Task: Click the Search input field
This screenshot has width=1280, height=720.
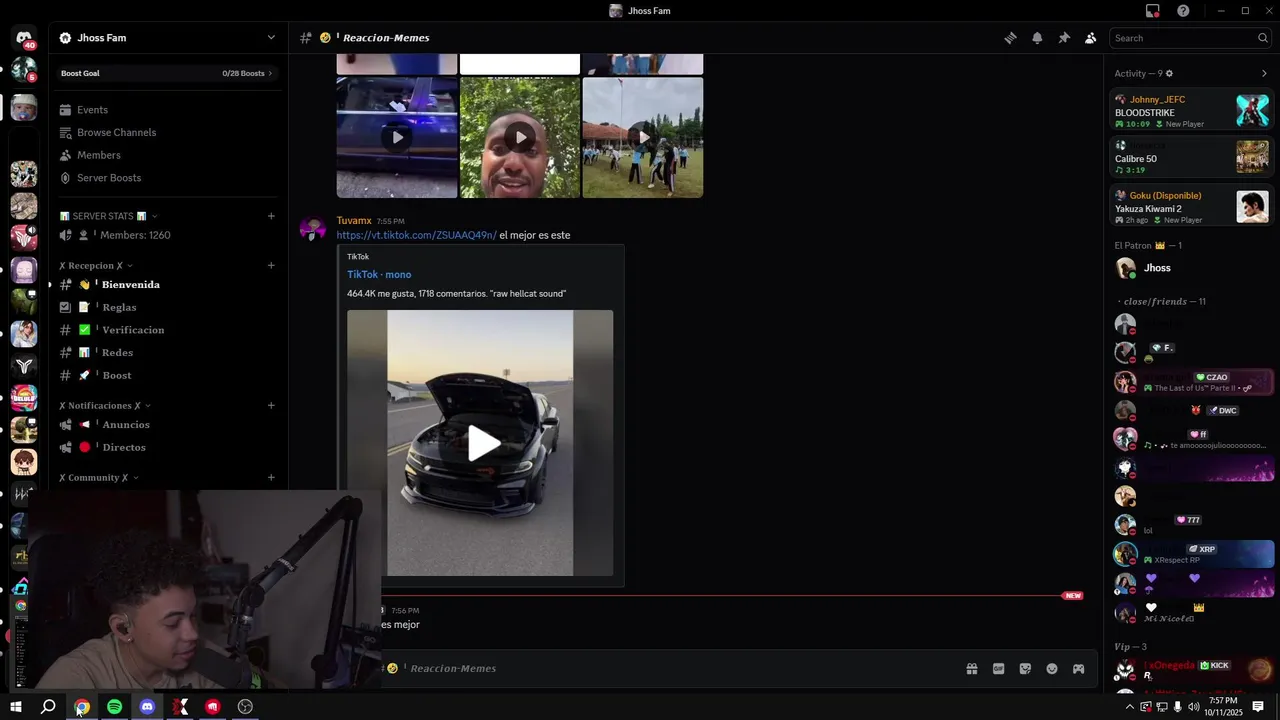Action: pos(1190,38)
